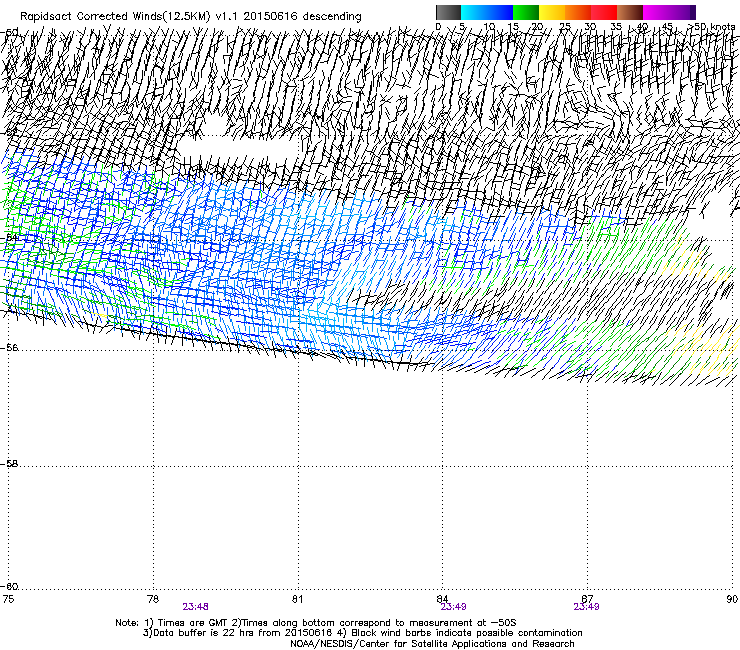The width and height of the screenshot is (740, 650).
Task: Click the red 30-35 knots legend segment
Action: (604, 12)
